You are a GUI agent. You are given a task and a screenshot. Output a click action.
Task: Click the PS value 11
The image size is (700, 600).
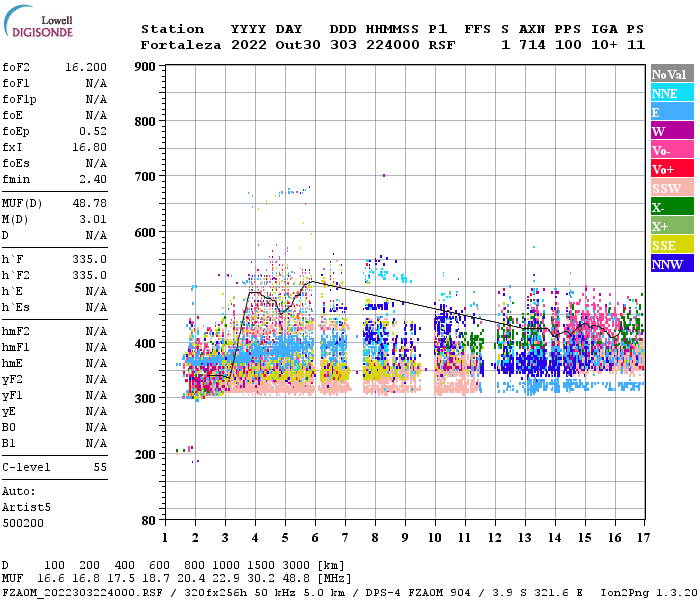pyautogui.click(x=636, y=45)
